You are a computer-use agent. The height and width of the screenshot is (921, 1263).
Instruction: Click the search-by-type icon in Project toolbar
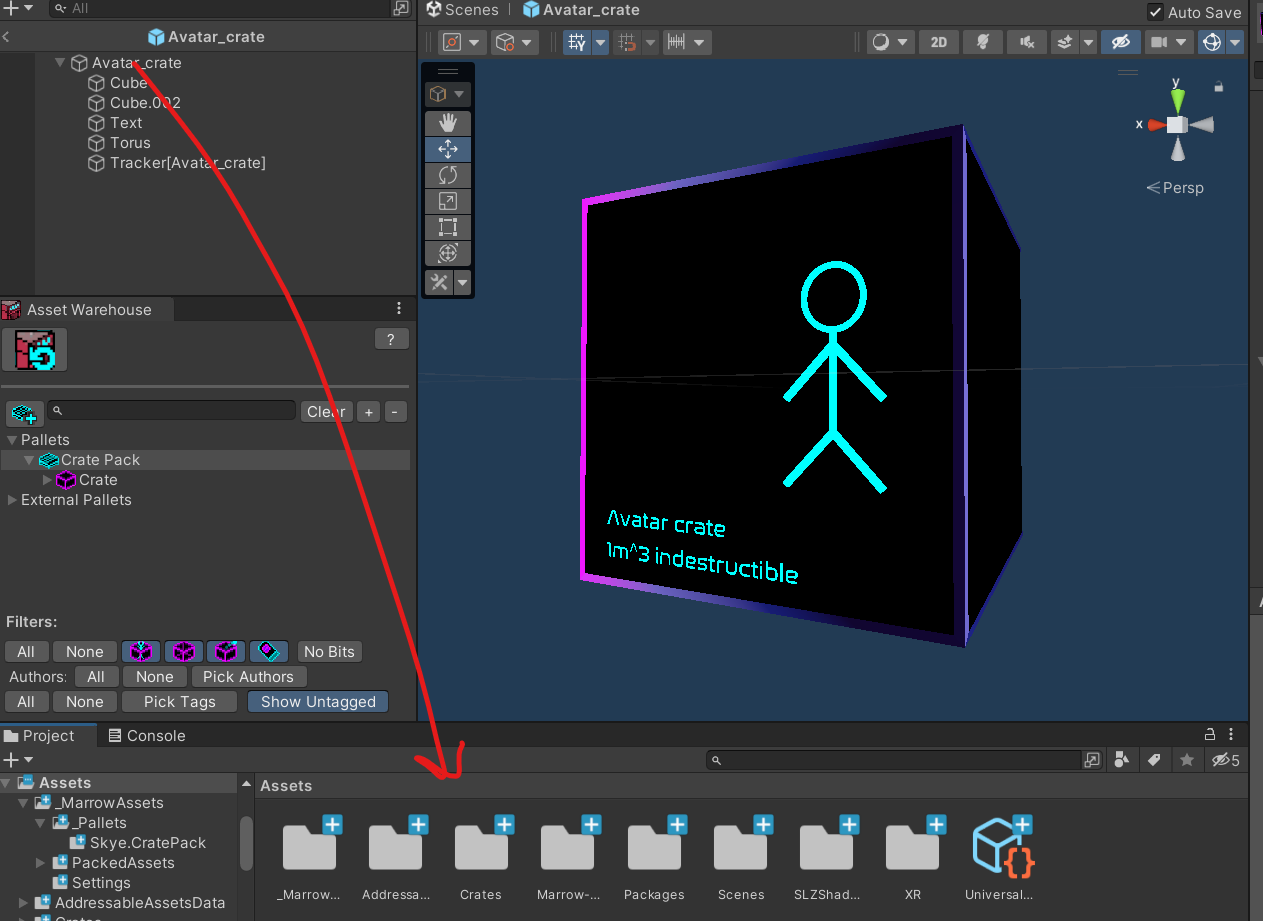1122,760
